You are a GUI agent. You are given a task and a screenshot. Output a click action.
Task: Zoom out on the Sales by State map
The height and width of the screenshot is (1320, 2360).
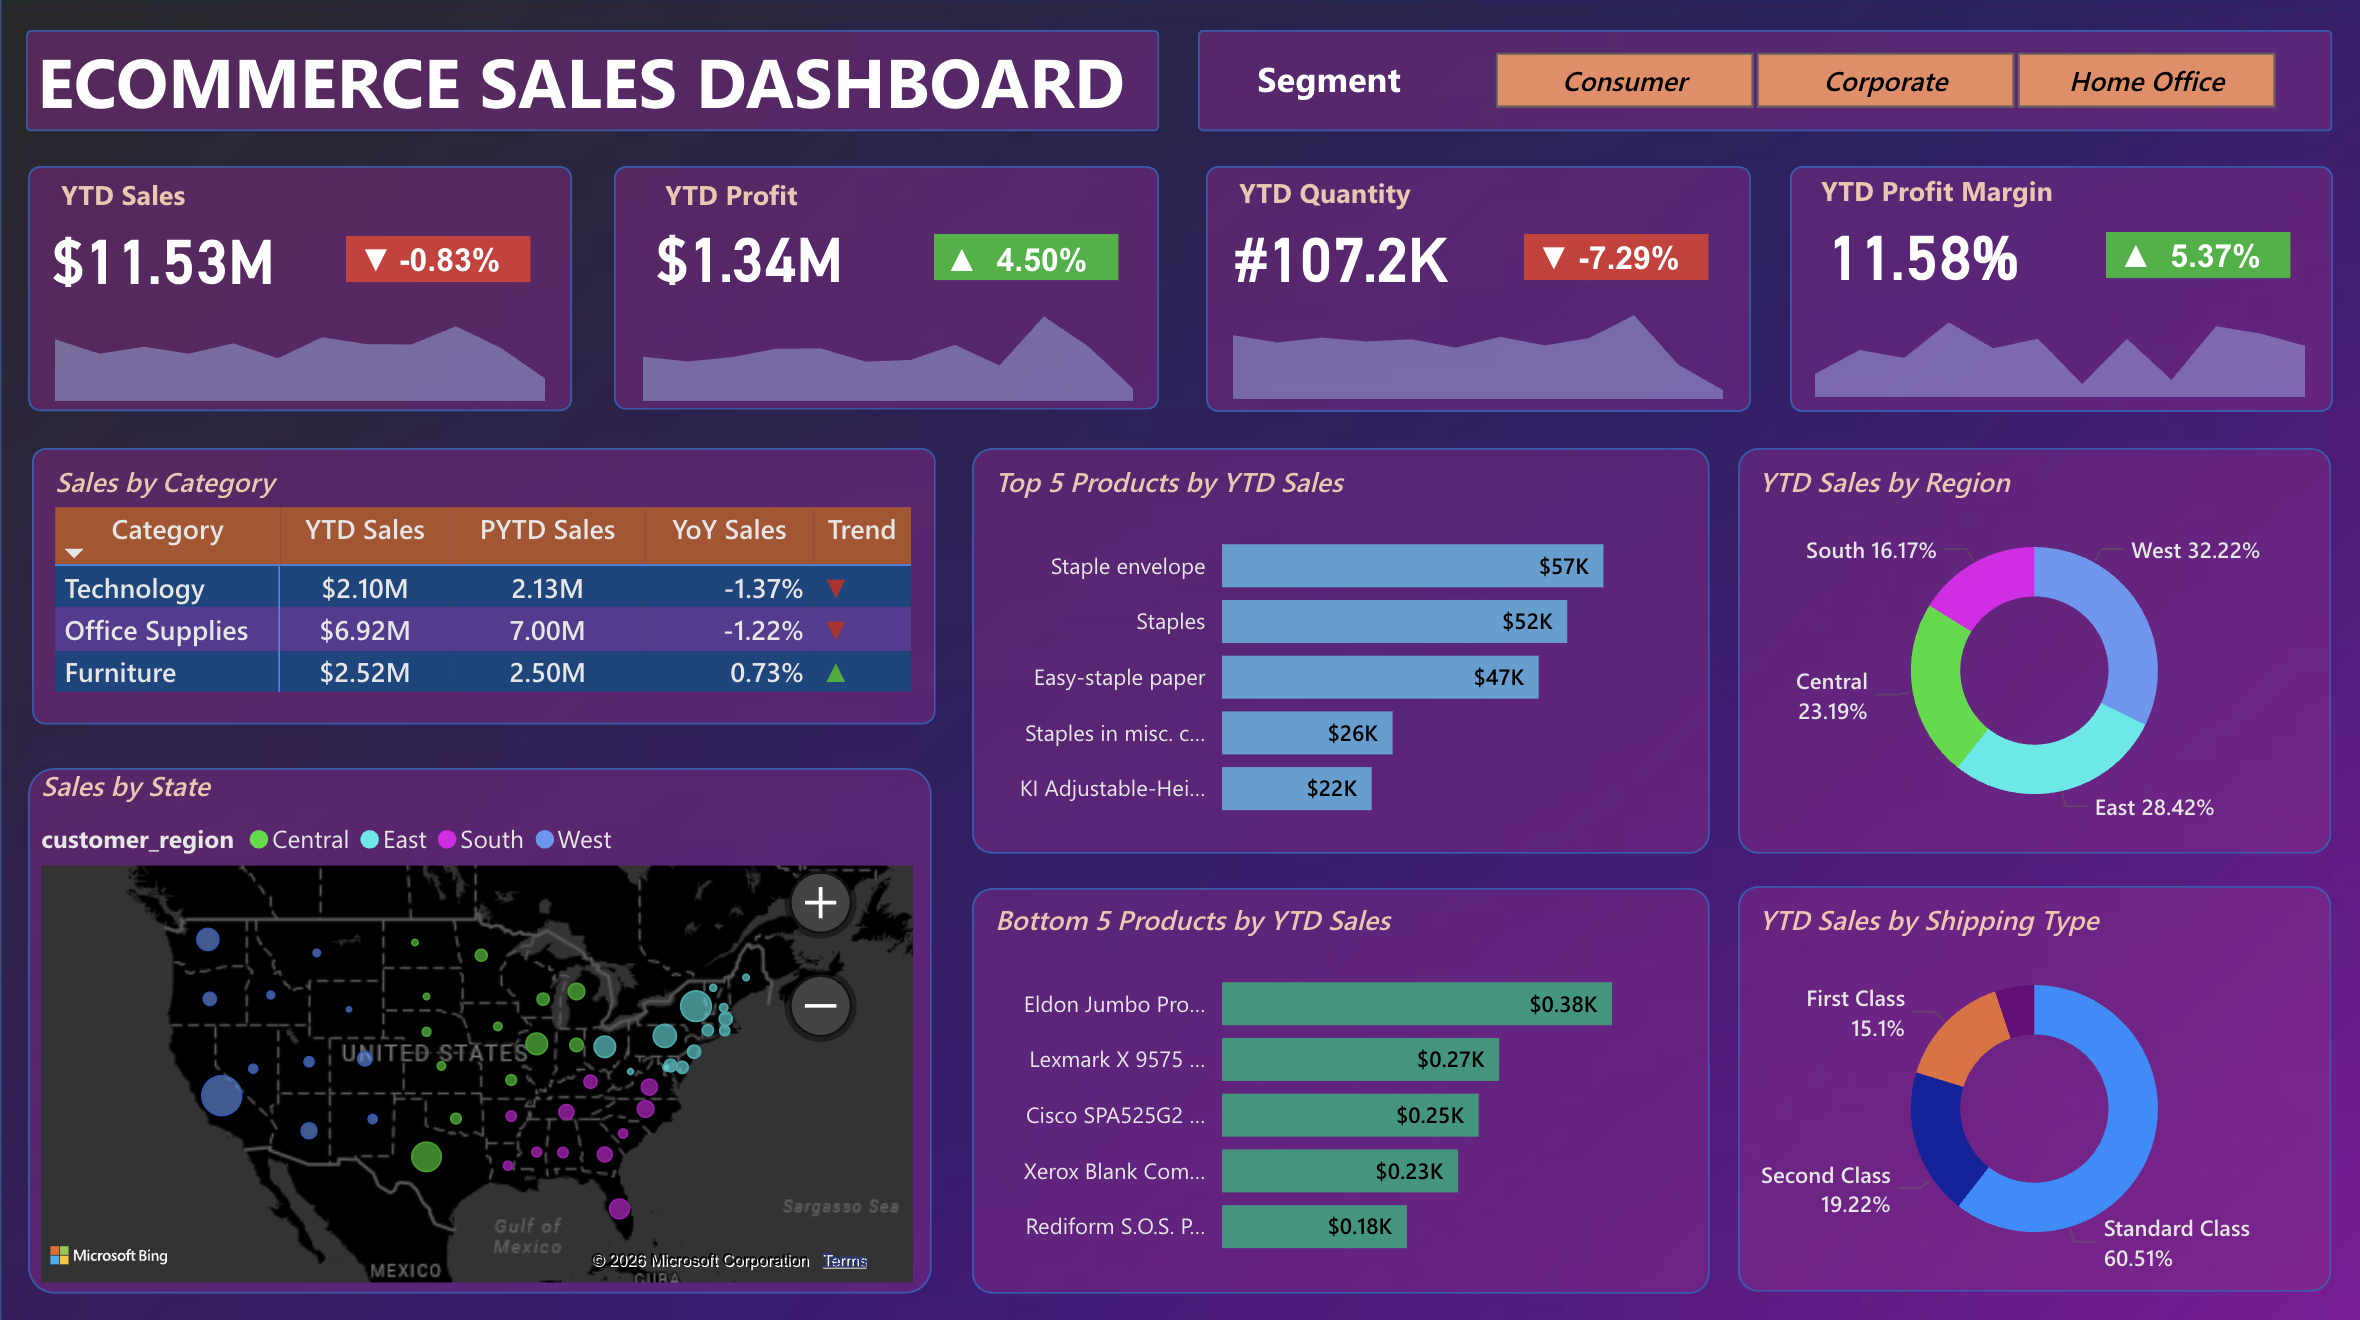coord(820,1006)
